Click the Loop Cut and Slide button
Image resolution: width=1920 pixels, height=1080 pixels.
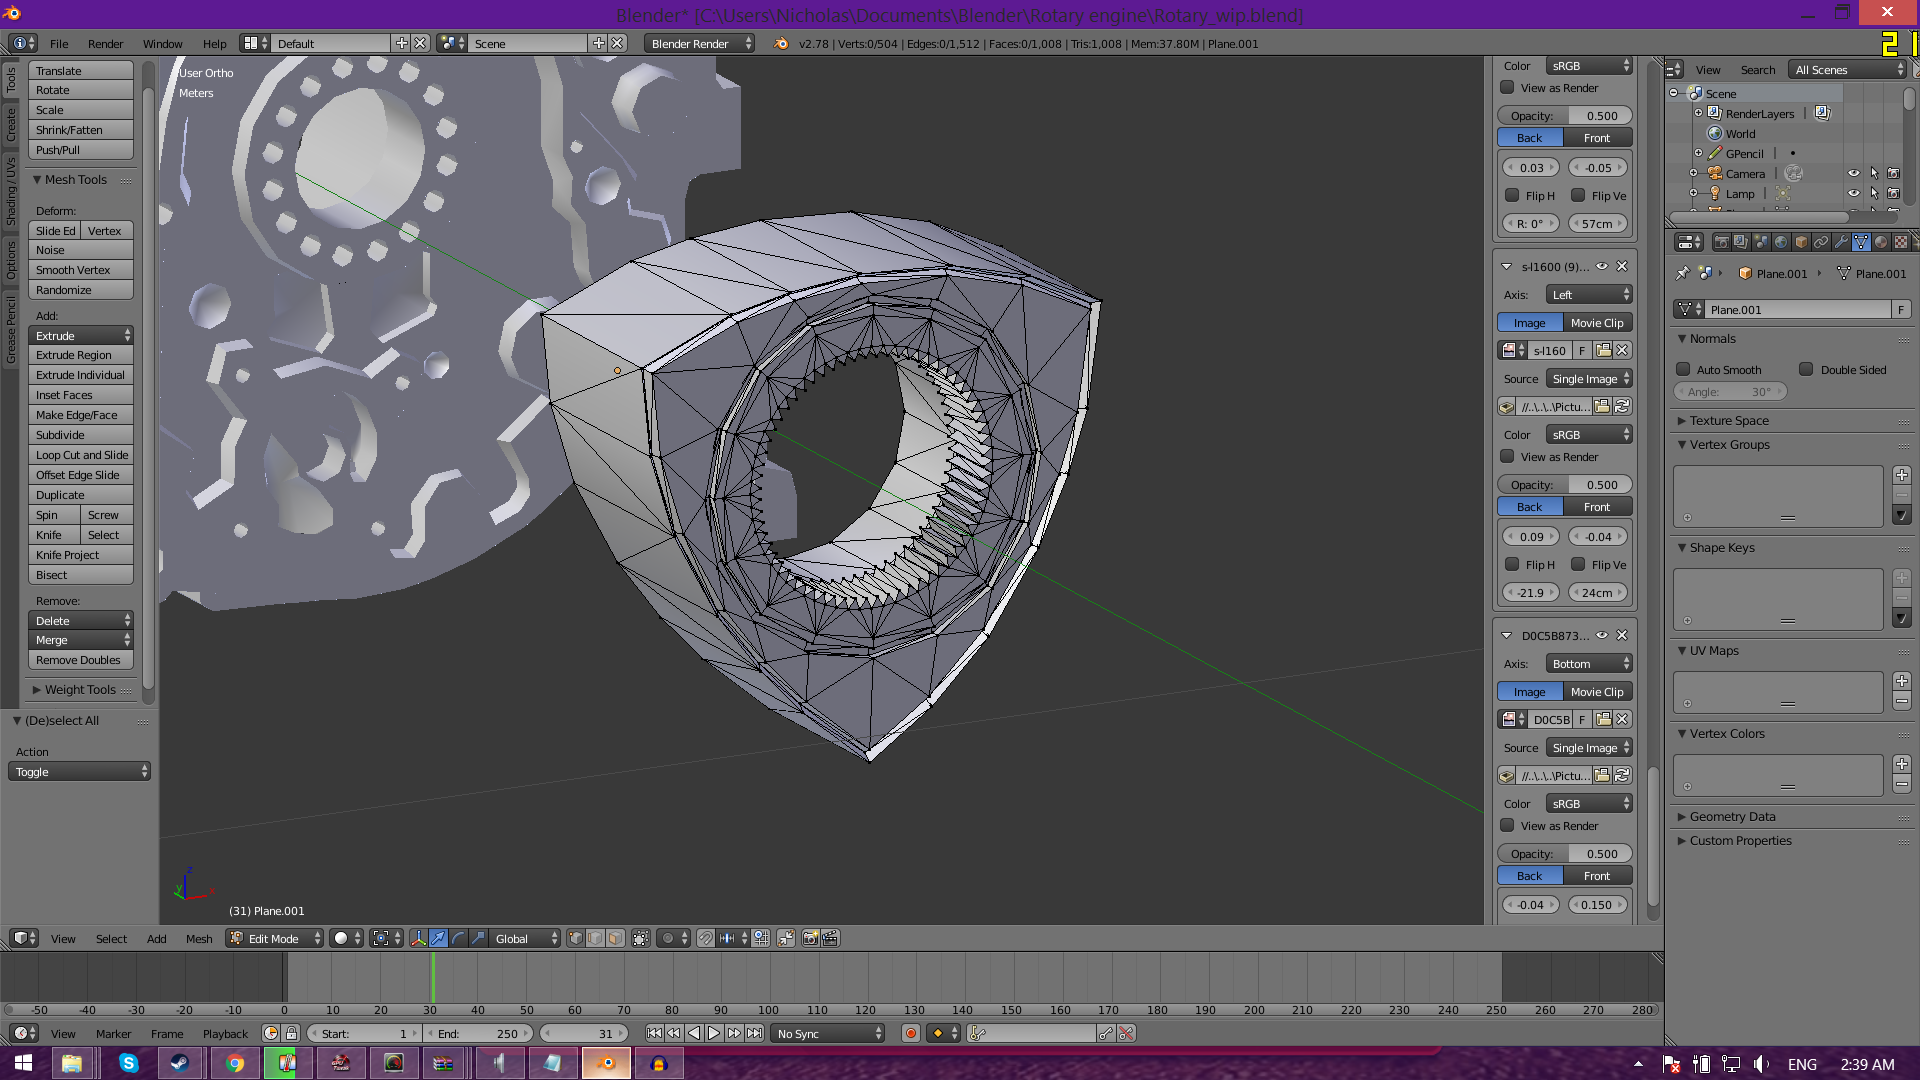tap(81, 454)
